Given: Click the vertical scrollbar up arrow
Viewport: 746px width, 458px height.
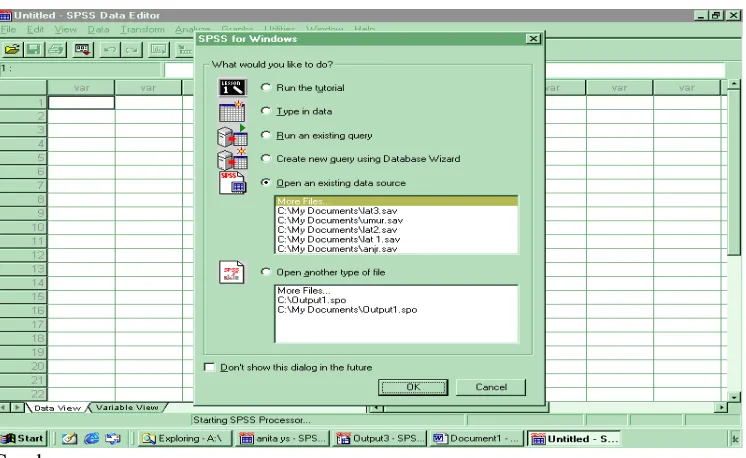Looking at the screenshot, I should point(734,84).
